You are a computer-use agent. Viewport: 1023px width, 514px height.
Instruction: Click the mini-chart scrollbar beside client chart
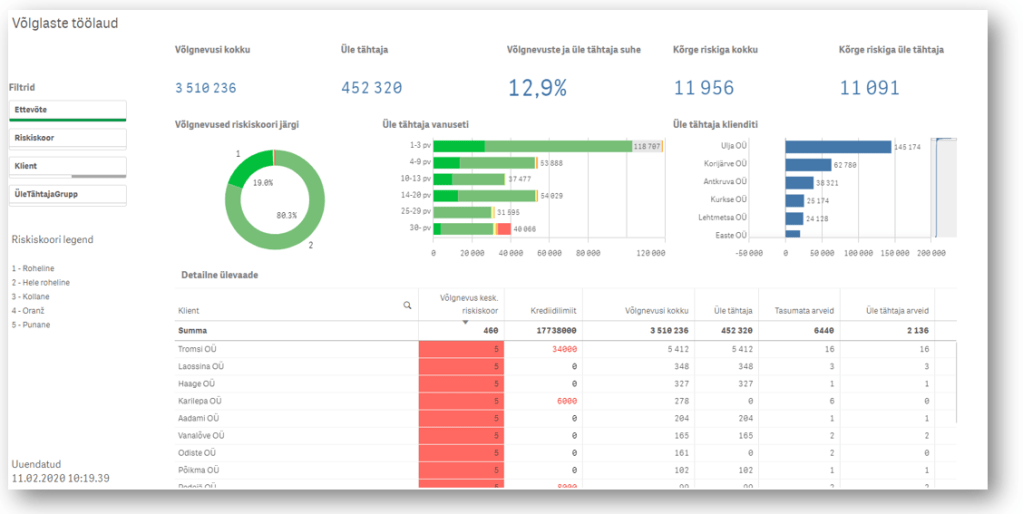(944, 188)
